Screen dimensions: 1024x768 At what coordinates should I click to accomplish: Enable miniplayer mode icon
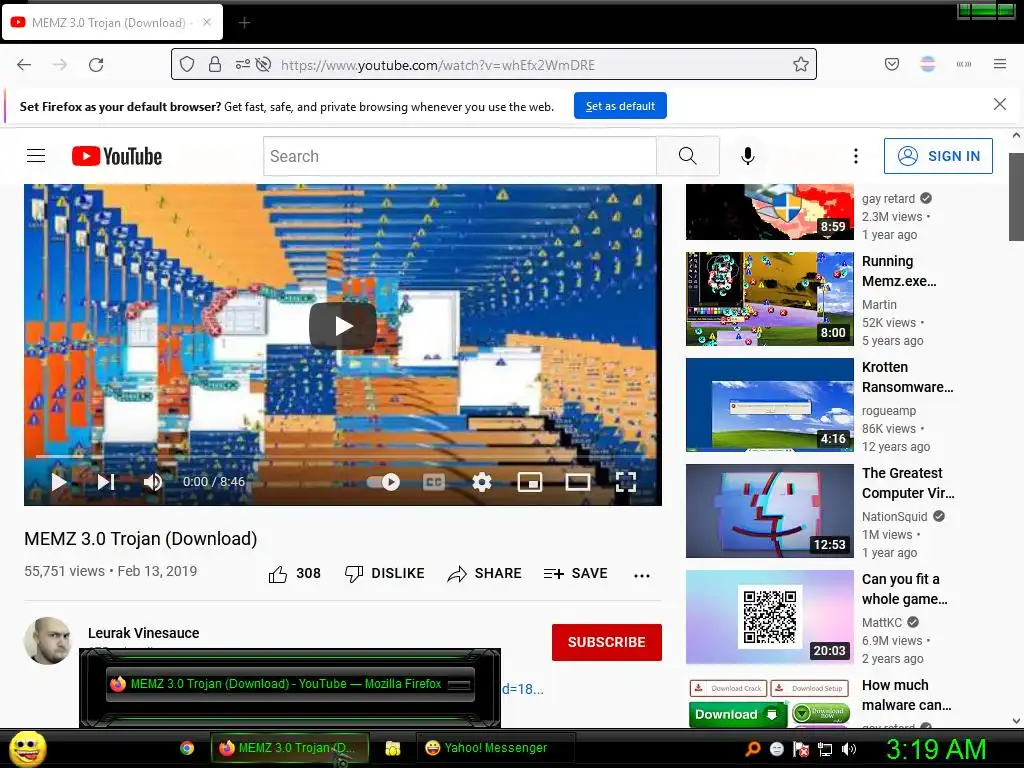pos(530,482)
